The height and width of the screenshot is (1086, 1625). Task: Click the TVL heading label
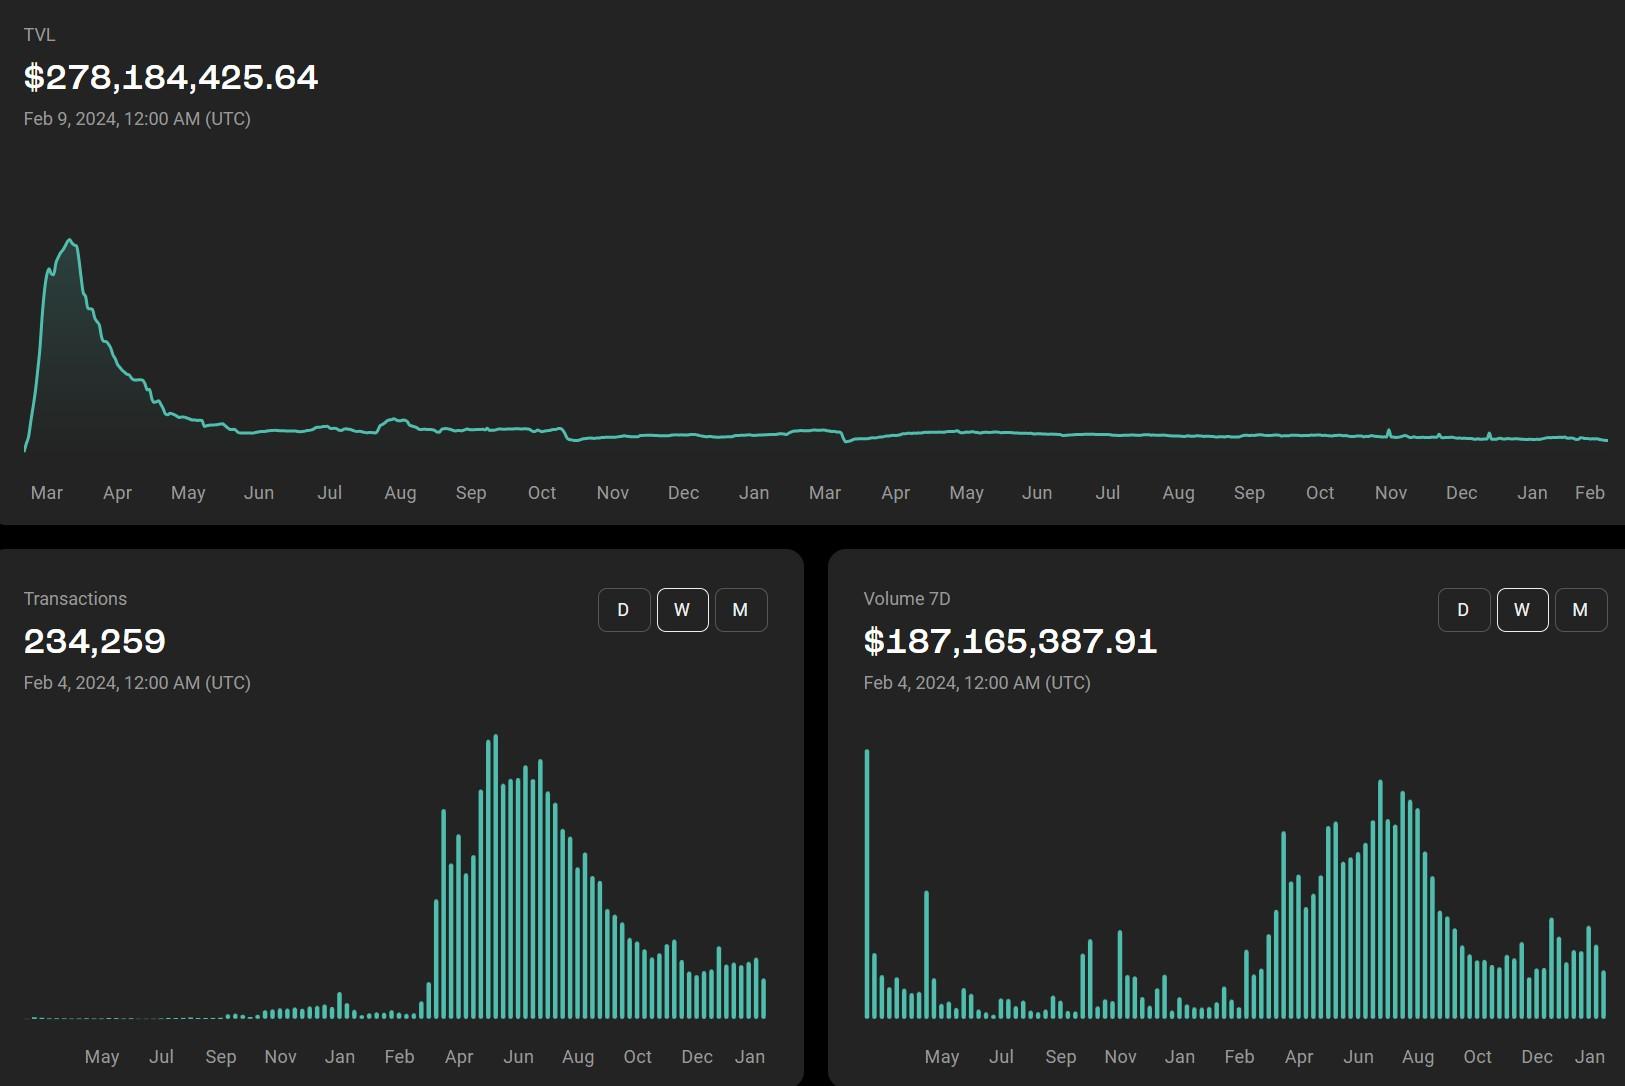pyautogui.click(x=39, y=35)
